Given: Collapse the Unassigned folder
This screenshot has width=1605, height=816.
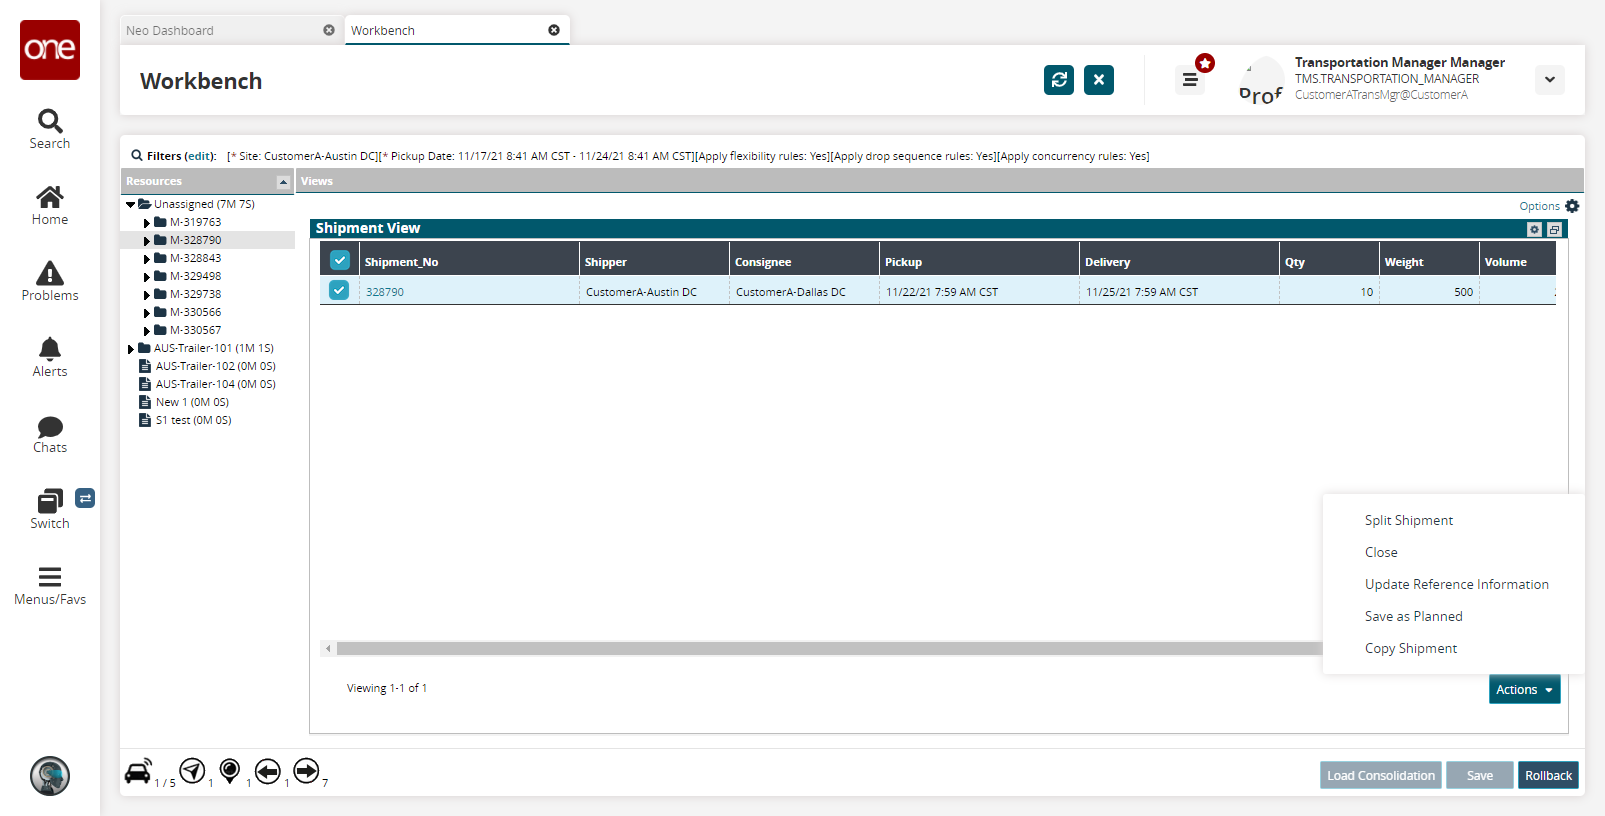Looking at the screenshot, I should pyautogui.click(x=130, y=204).
